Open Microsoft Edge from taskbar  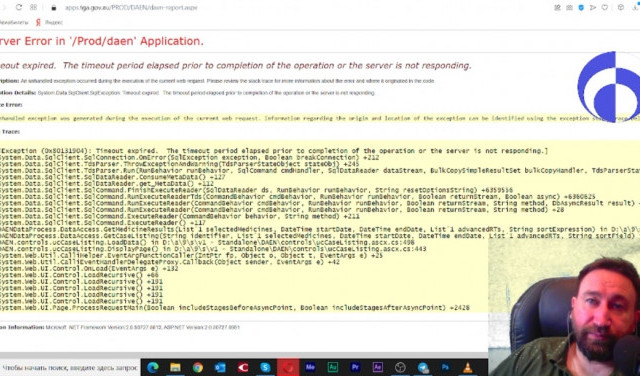coord(153,367)
